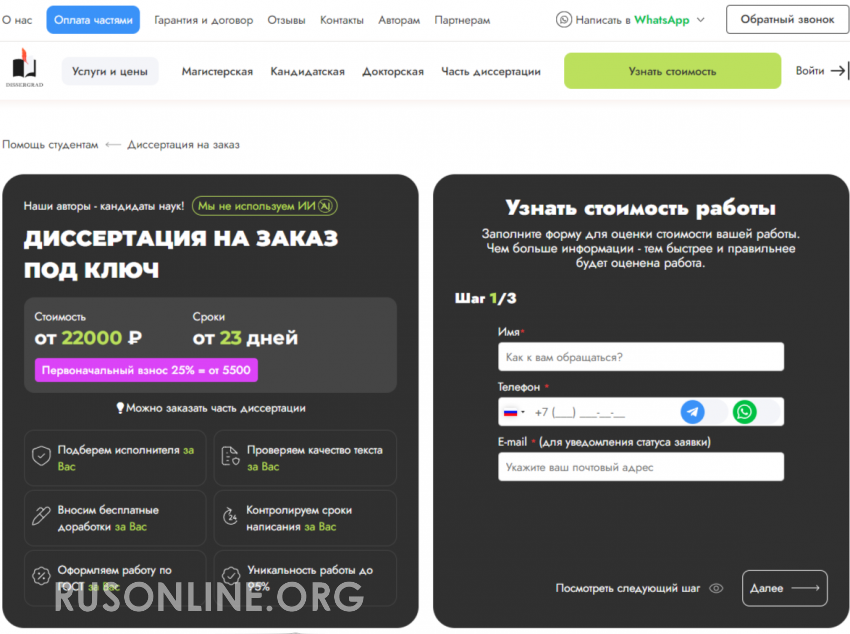Screen dimensions: 850x634
Task: Focus the Имя input field
Action: tap(640, 357)
